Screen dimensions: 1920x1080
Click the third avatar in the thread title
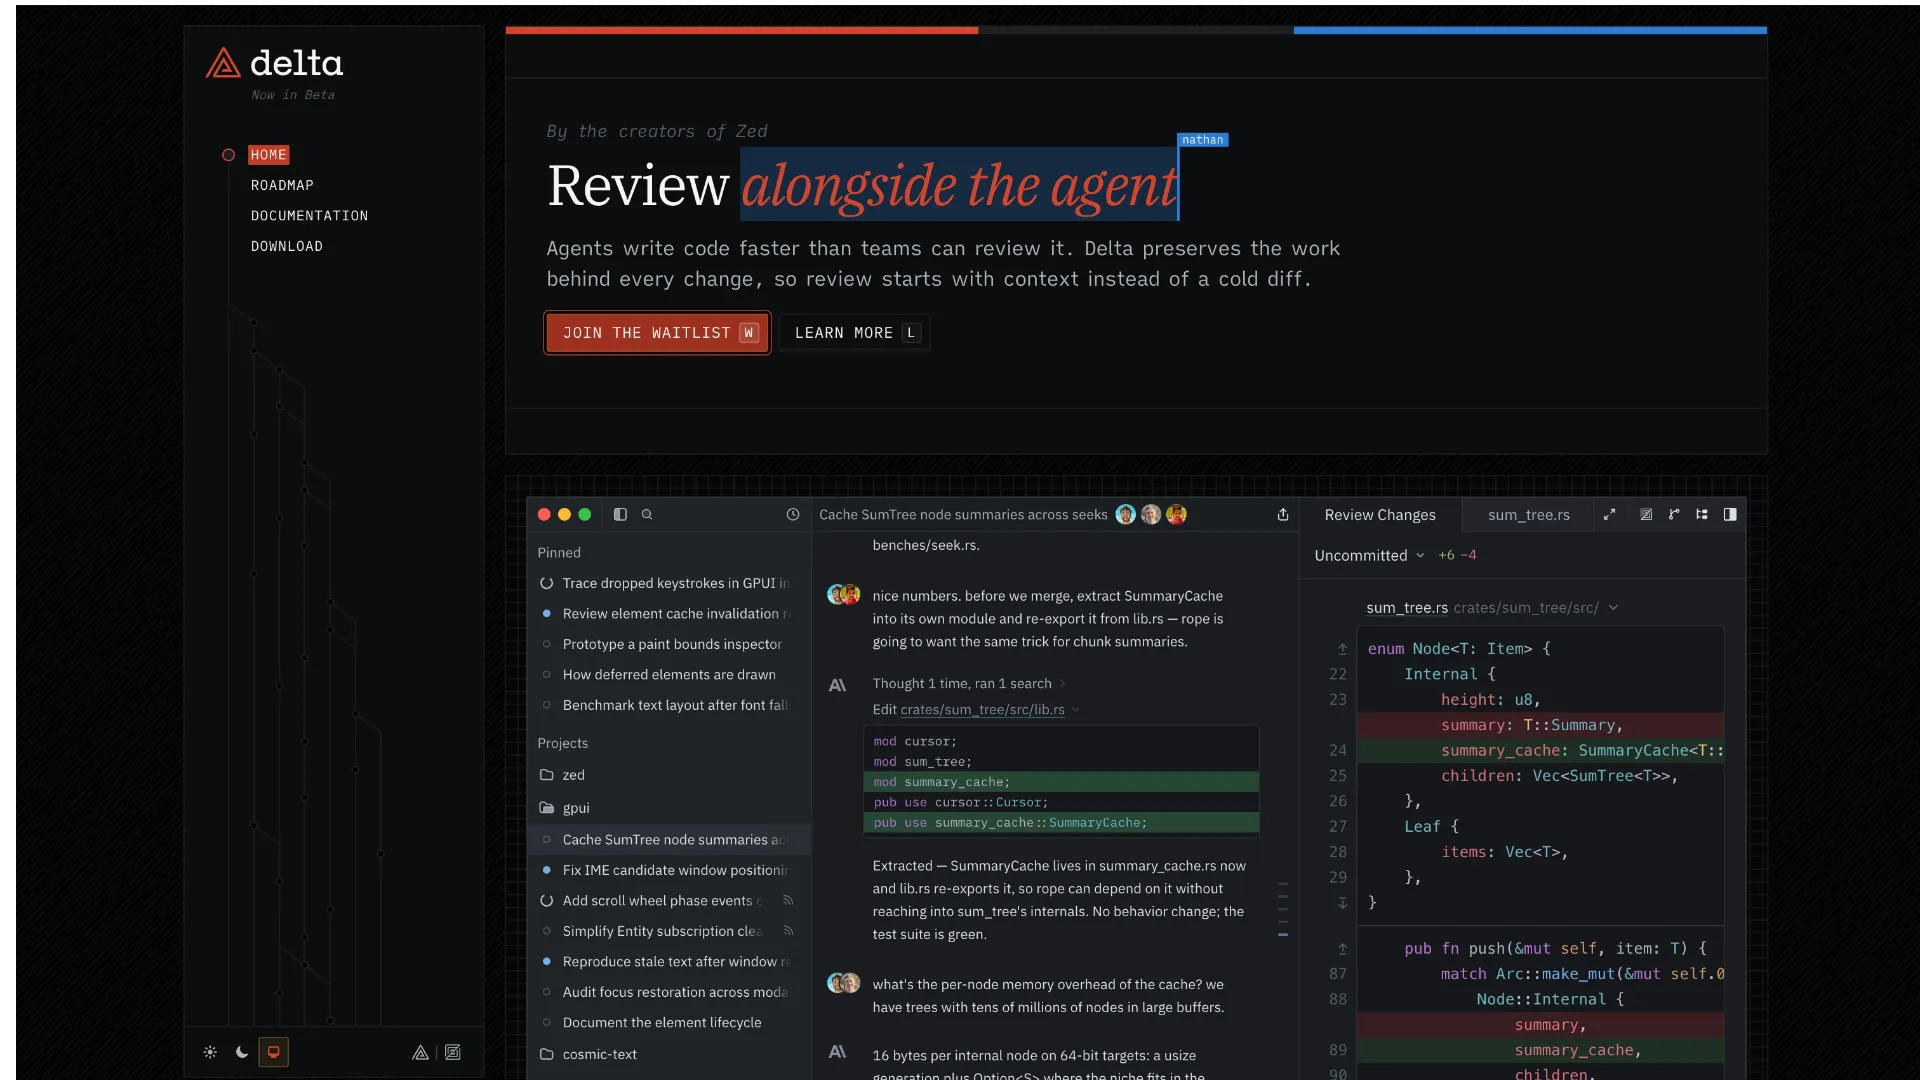click(1176, 514)
